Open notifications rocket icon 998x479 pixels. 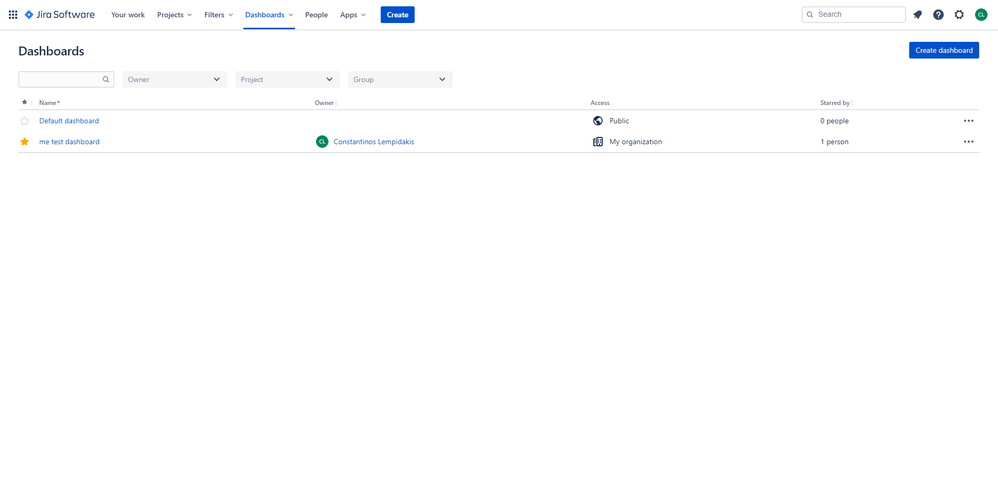coord(917,15)
